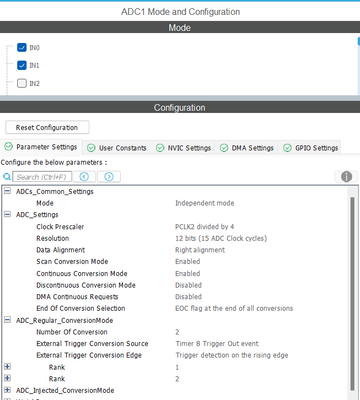Viewport: 360px width, 400px height.
Task: Switch to the User Constants tab
Action: click(x=117, y=148)
